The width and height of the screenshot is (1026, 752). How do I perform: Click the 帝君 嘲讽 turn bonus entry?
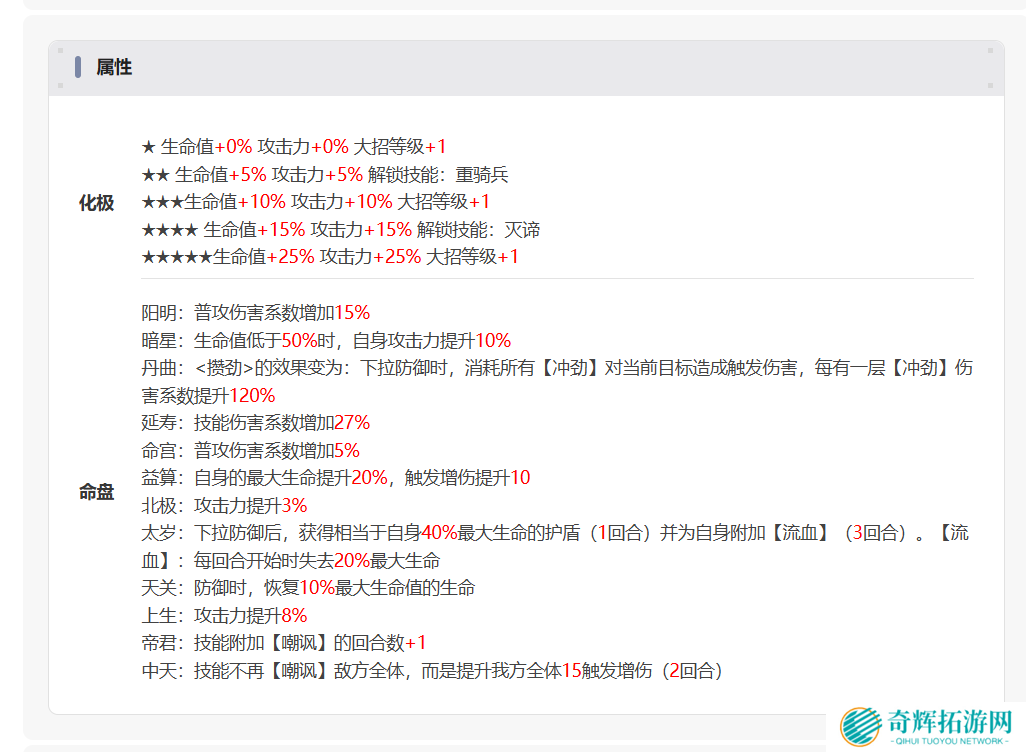(x=284, y=643)
